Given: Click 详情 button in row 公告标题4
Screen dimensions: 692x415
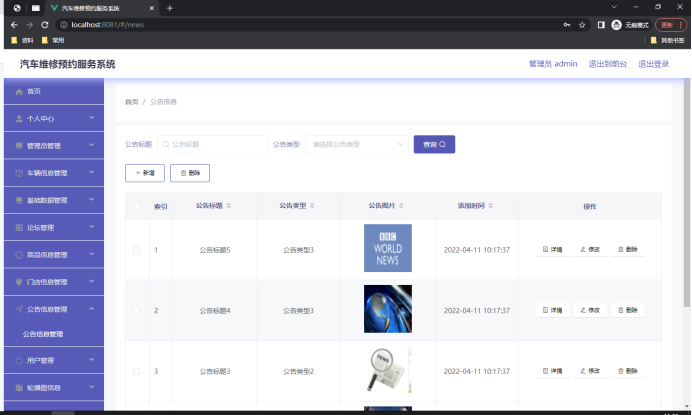Looking at the screenshot, I should click(x=552, y=310).
